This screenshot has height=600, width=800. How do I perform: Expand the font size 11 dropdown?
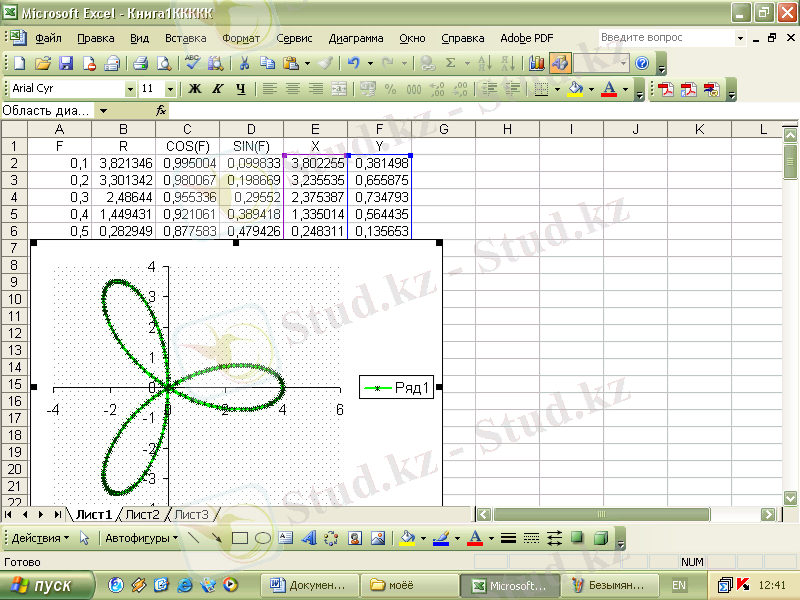[170, 89]
